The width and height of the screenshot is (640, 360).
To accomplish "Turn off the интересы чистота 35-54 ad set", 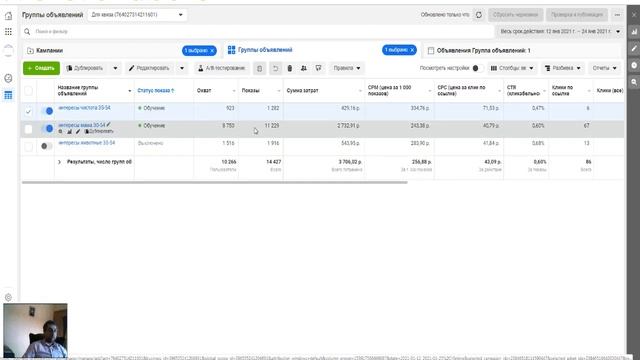I will click(x=47, y=111).
